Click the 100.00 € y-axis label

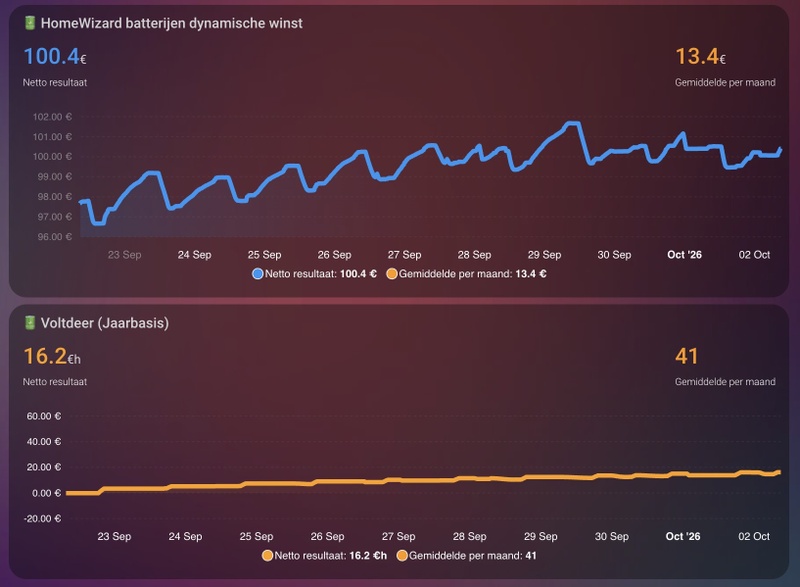[x=53, y=157]
